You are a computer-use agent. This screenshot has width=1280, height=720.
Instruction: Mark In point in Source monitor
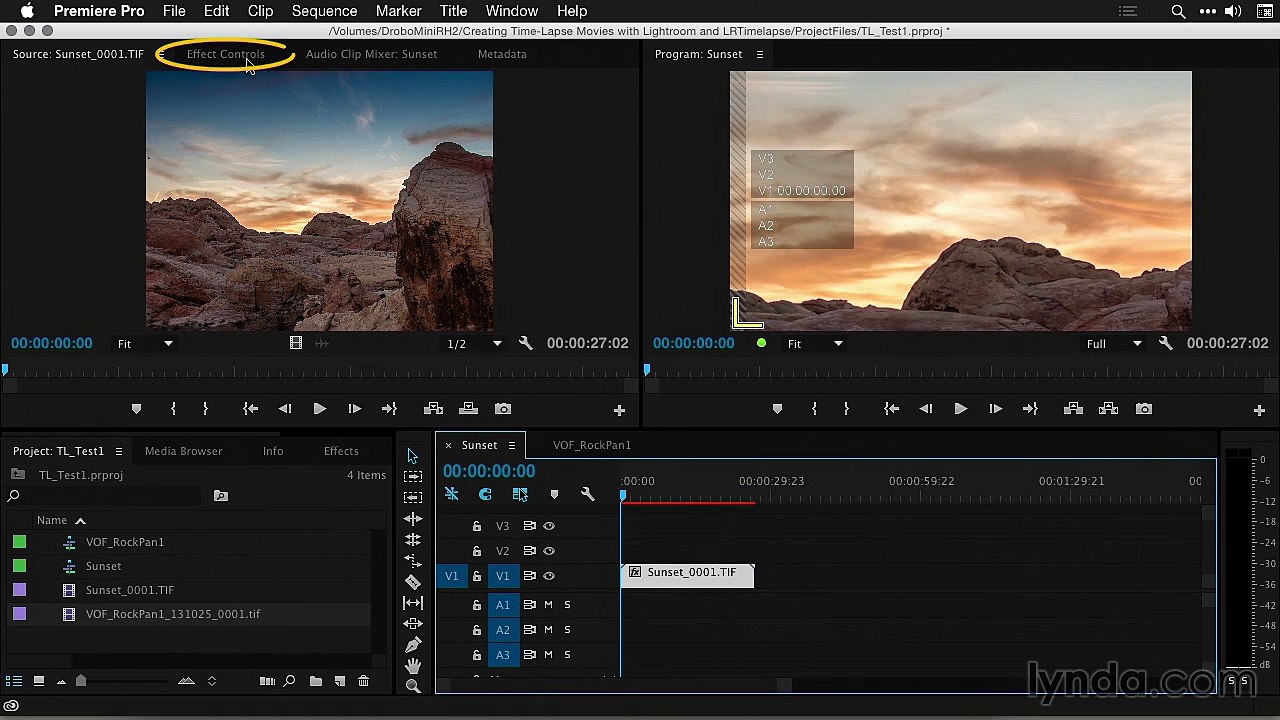tap(173, 409)
